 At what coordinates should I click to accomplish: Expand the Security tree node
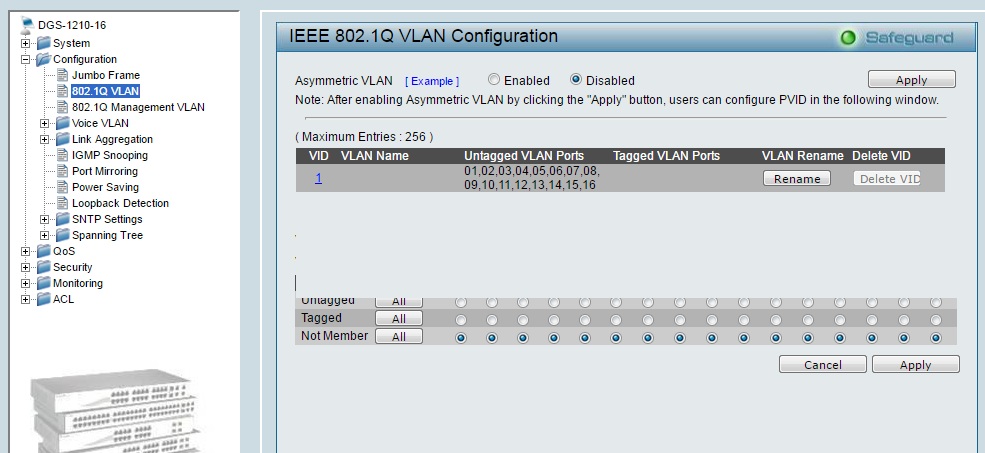click(x=25, y=267)
